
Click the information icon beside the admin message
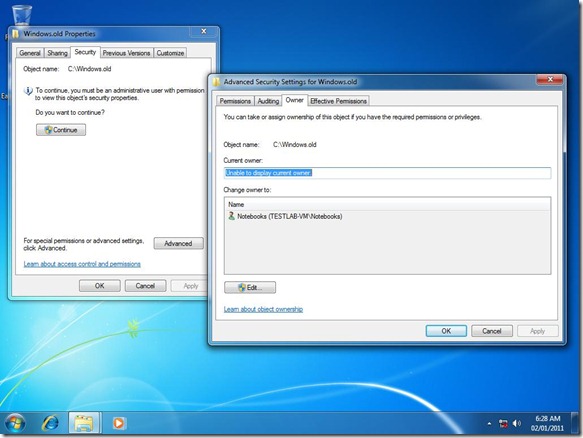coord(28,91)
